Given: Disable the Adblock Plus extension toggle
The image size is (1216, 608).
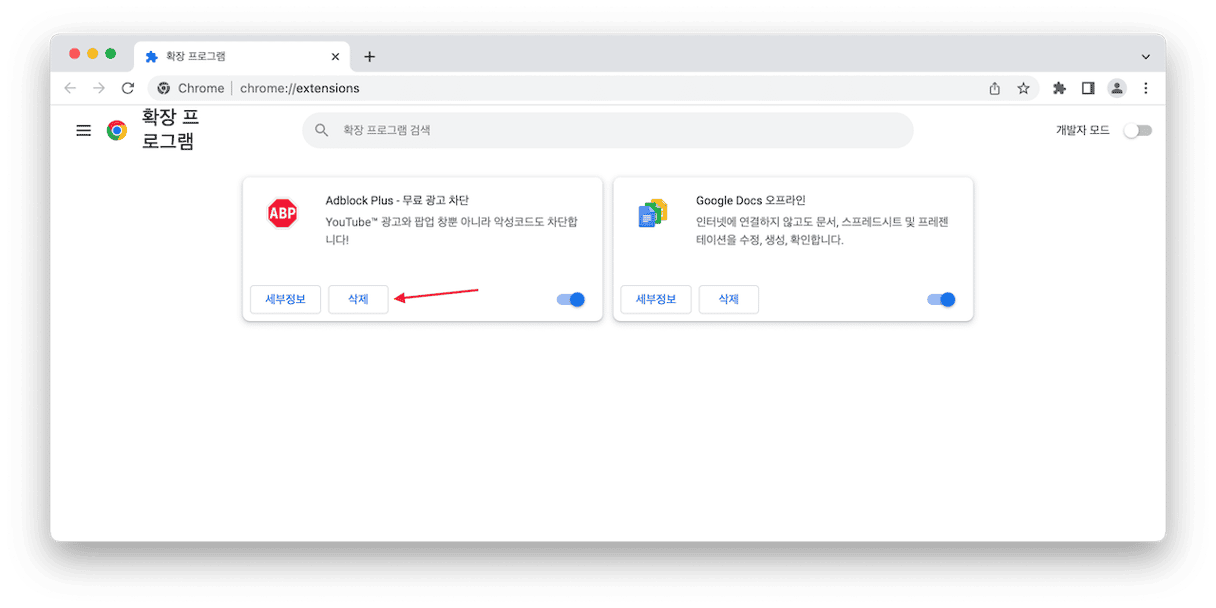Looking at the screenshot, I should [571, 299].
